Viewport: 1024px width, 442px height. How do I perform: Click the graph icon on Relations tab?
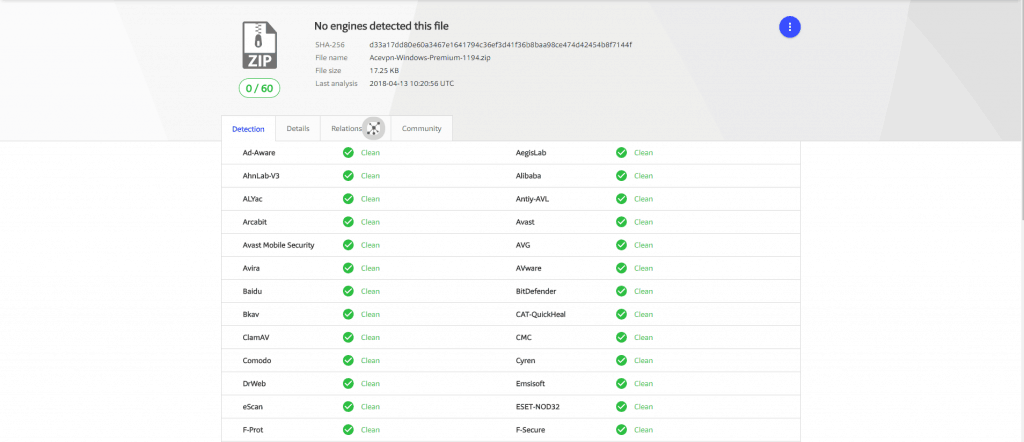point(374,128)
